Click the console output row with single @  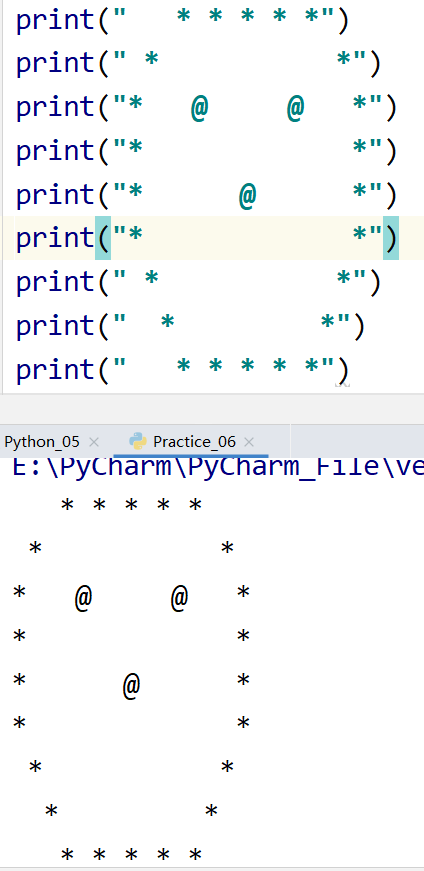tap(132, 685)
